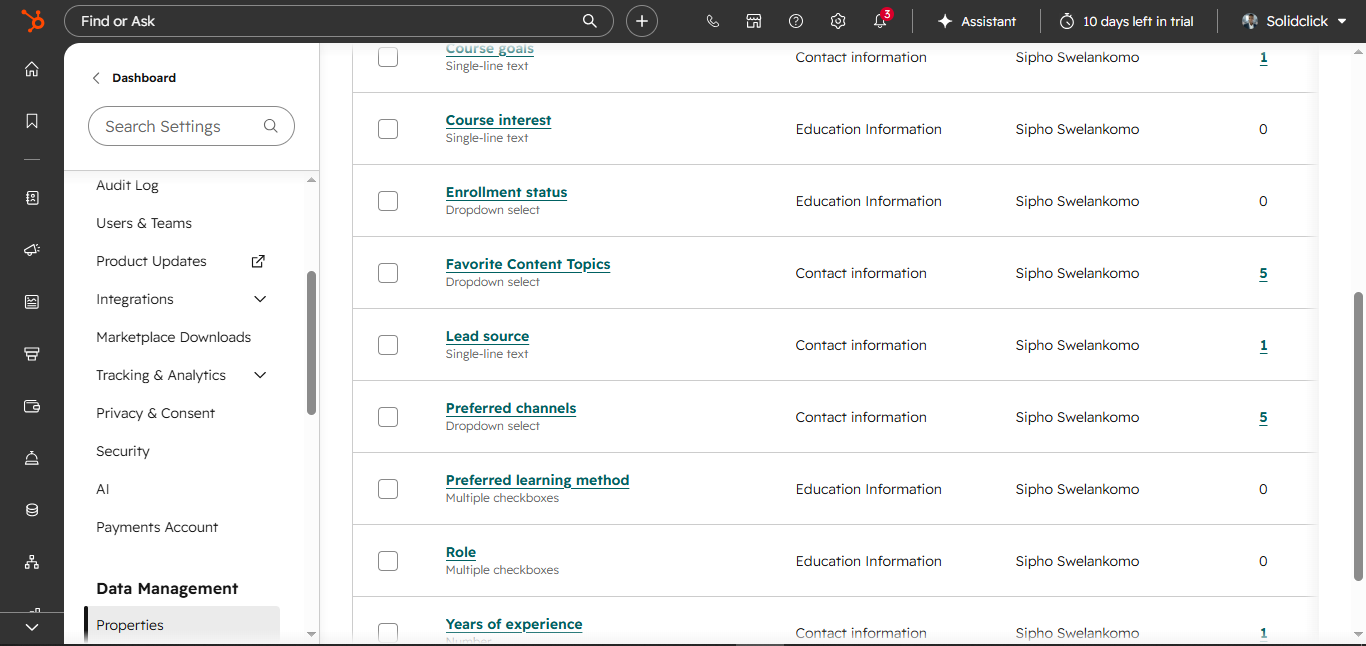
Task: Expand Tracking & Analytics chevron
Action: (260, 375)
